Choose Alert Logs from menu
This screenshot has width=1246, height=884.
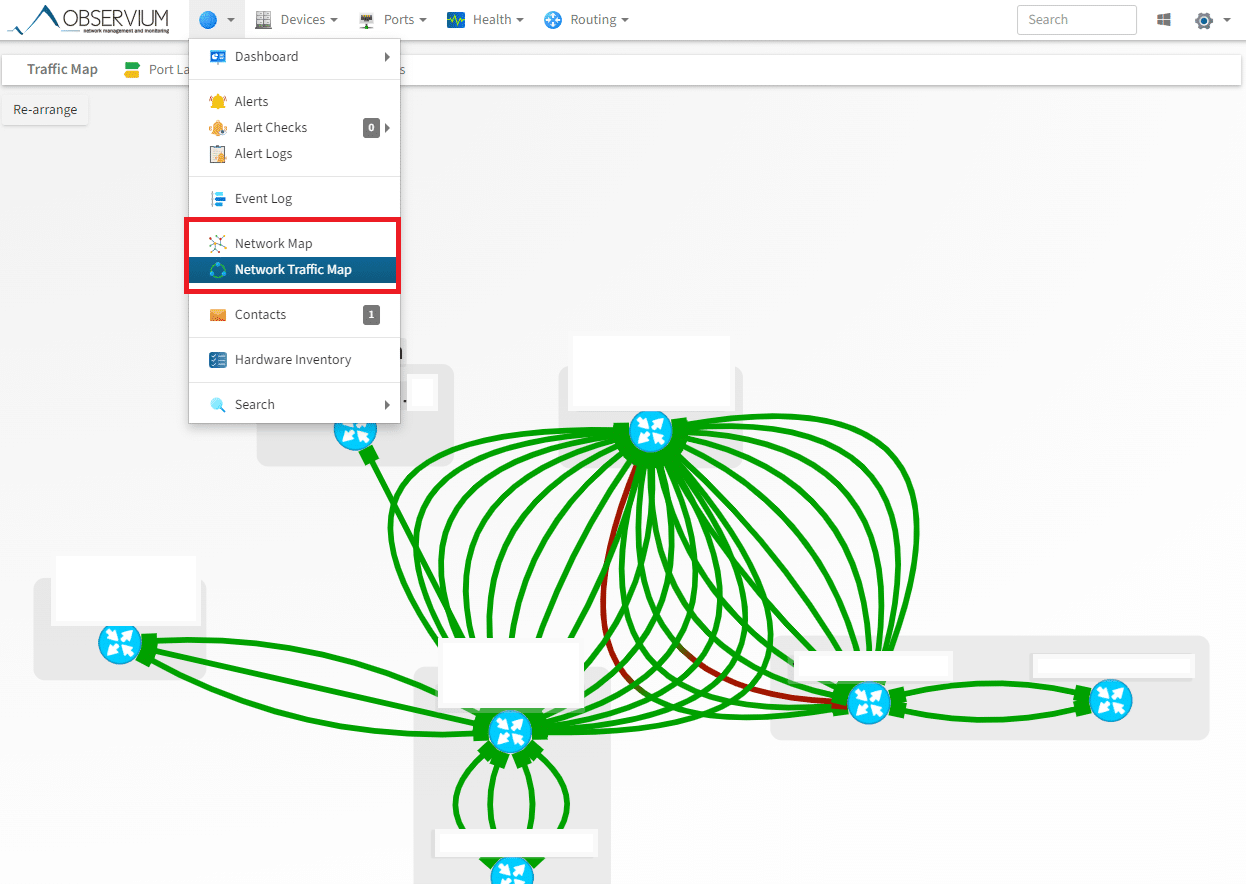point(263,154)
